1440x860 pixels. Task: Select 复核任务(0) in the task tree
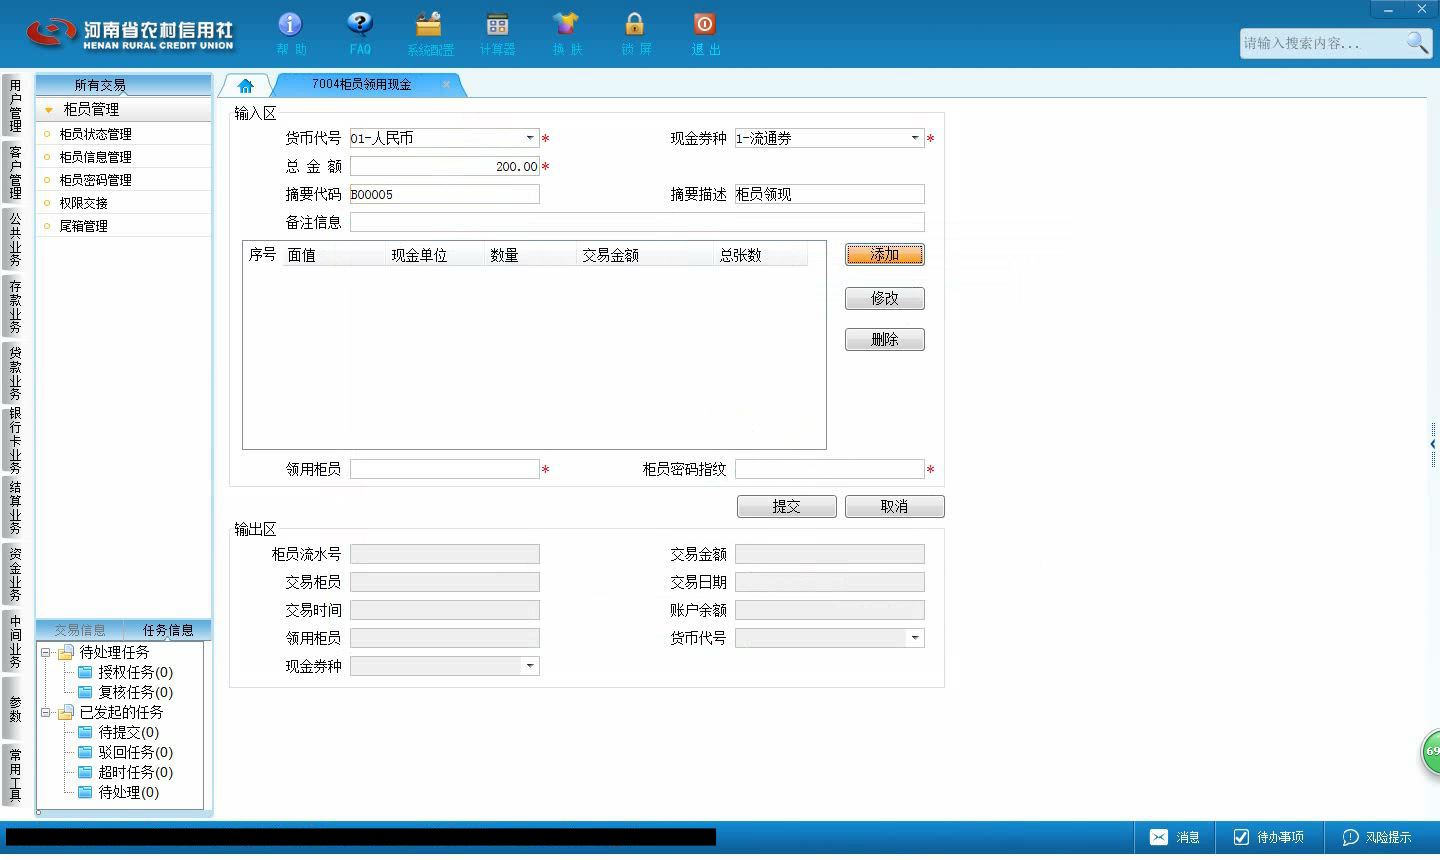[135, 692]
